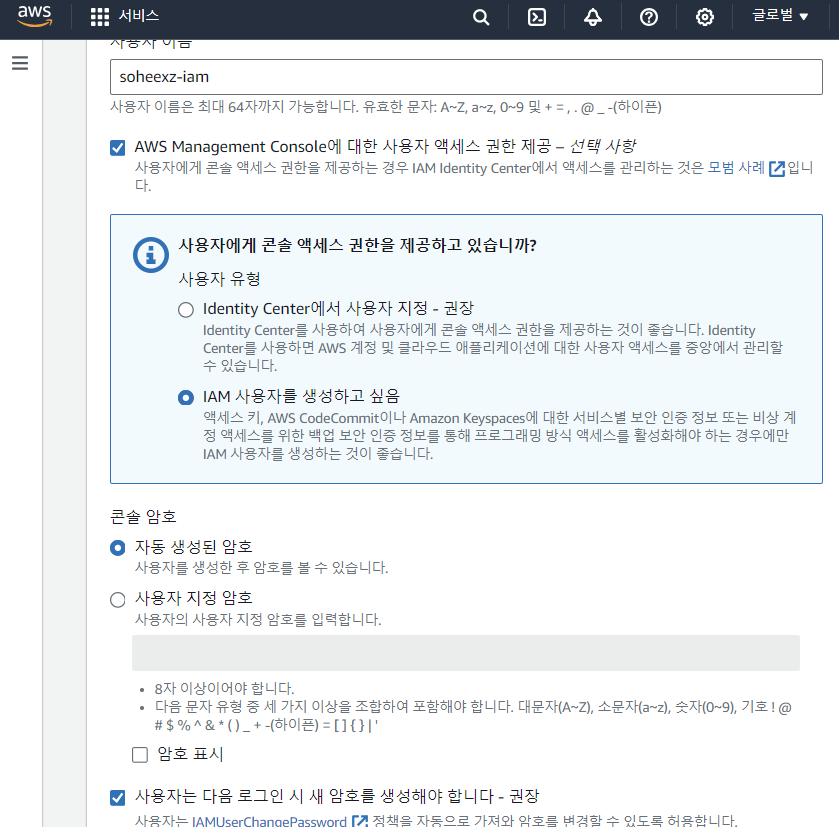This screenshot has width=839, height=827.
Task: Click '8자 이상이어야 합니다.' requirement text
Action: [224, 688]
